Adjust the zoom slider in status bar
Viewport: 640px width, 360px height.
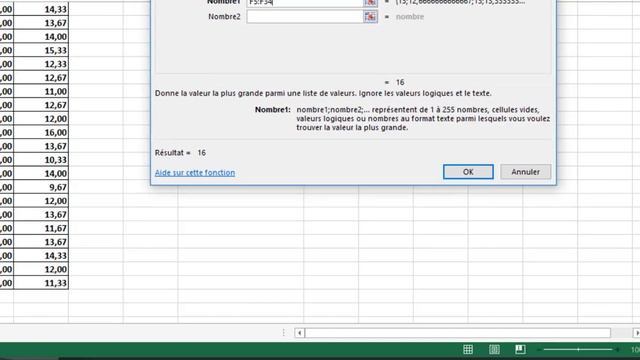(x=578, y=349)
